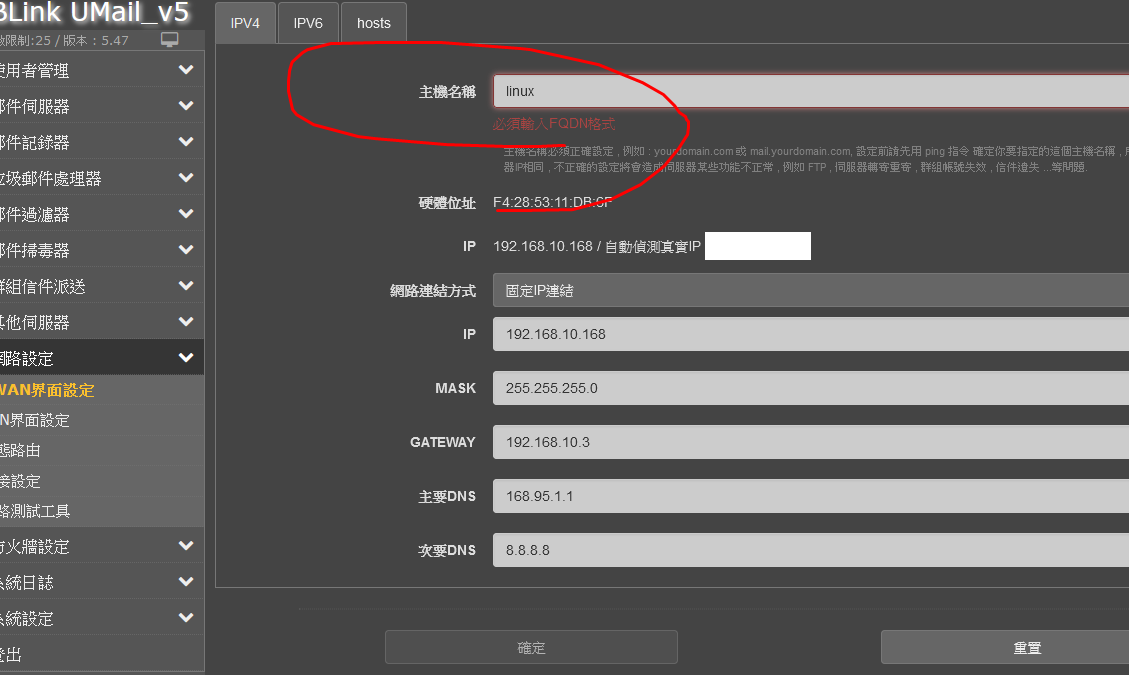Open WAN界面設定 in the sidebar
1129x675 pixels.
tap(48, 390)
